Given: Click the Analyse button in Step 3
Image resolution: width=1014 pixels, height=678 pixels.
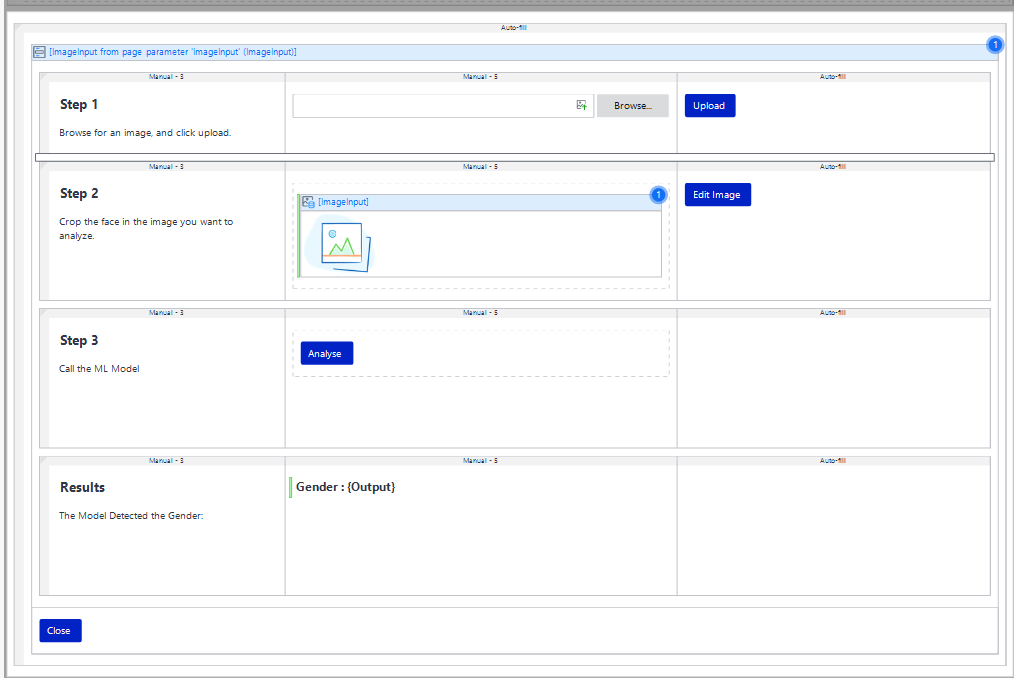Looking at the screenshot, I should pos(327,353).
